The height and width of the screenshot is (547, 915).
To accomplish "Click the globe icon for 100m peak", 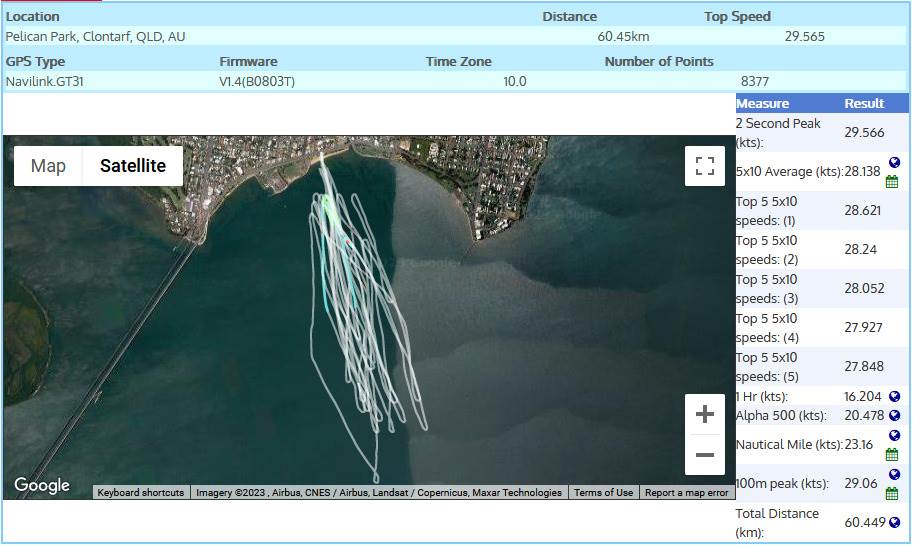I will click(894, 475).
